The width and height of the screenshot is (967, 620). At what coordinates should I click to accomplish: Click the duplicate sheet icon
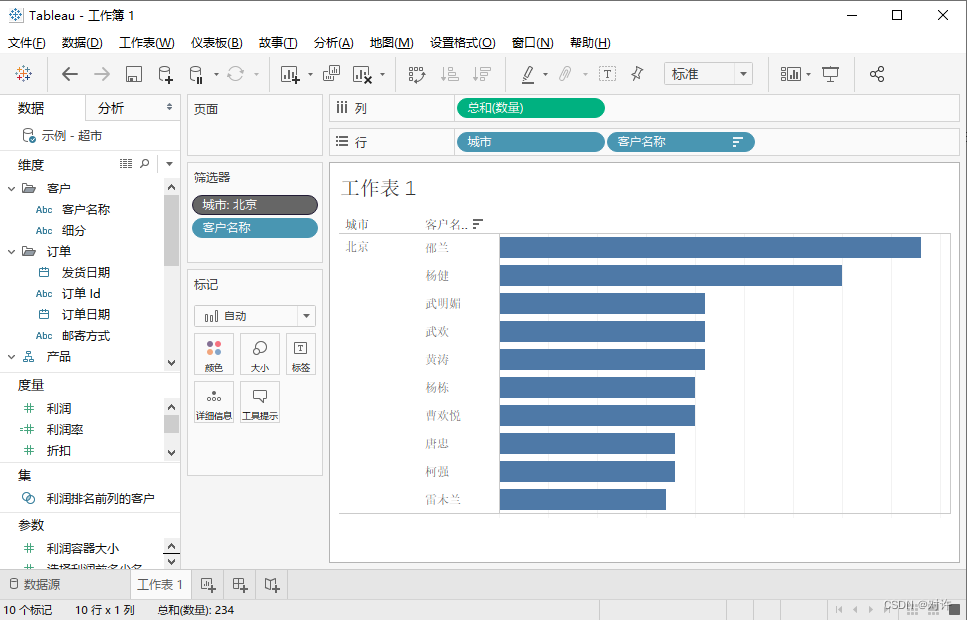(332, 73)
